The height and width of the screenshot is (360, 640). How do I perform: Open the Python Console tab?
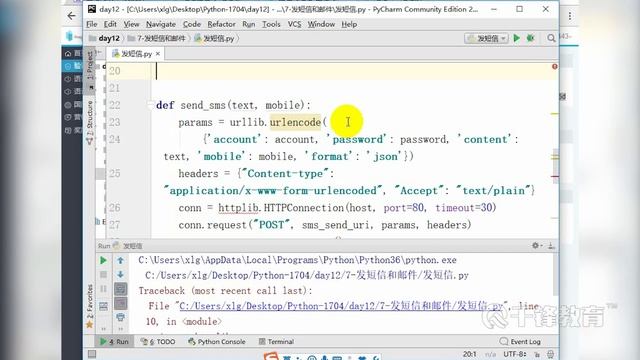[x=217, y=342]
